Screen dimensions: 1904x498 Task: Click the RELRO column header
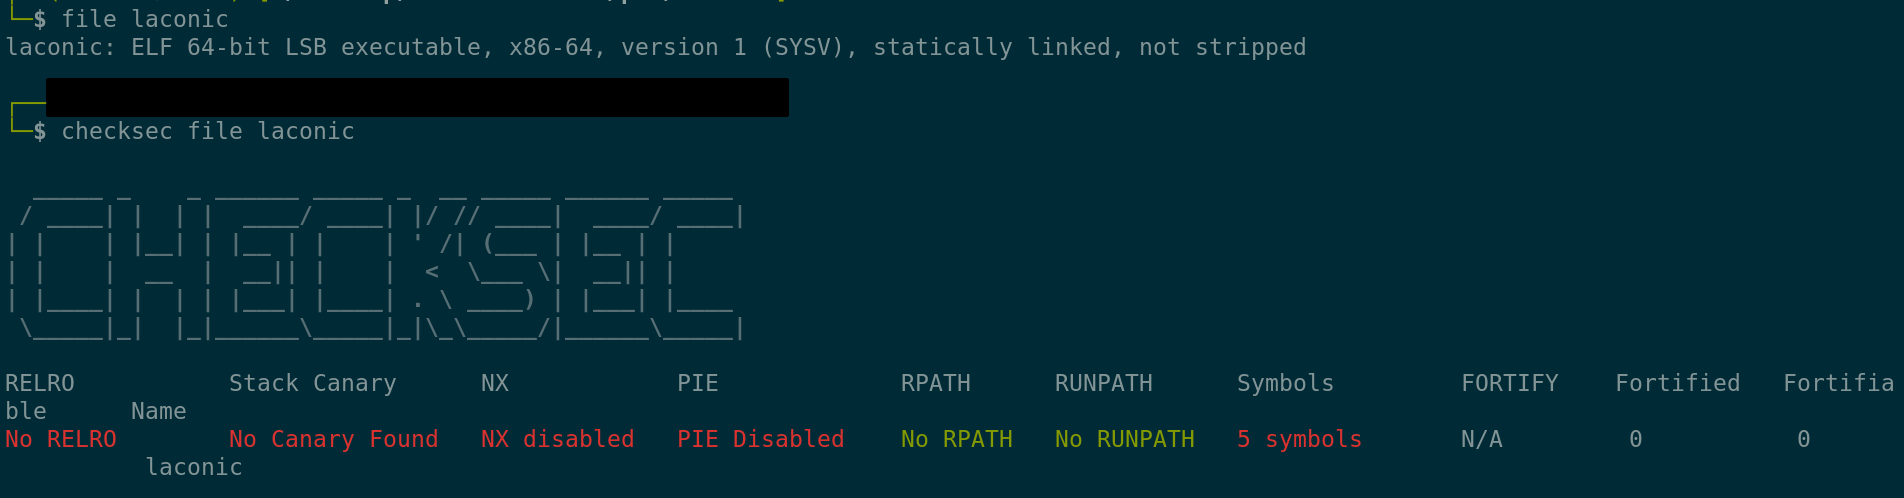point(40,383)
